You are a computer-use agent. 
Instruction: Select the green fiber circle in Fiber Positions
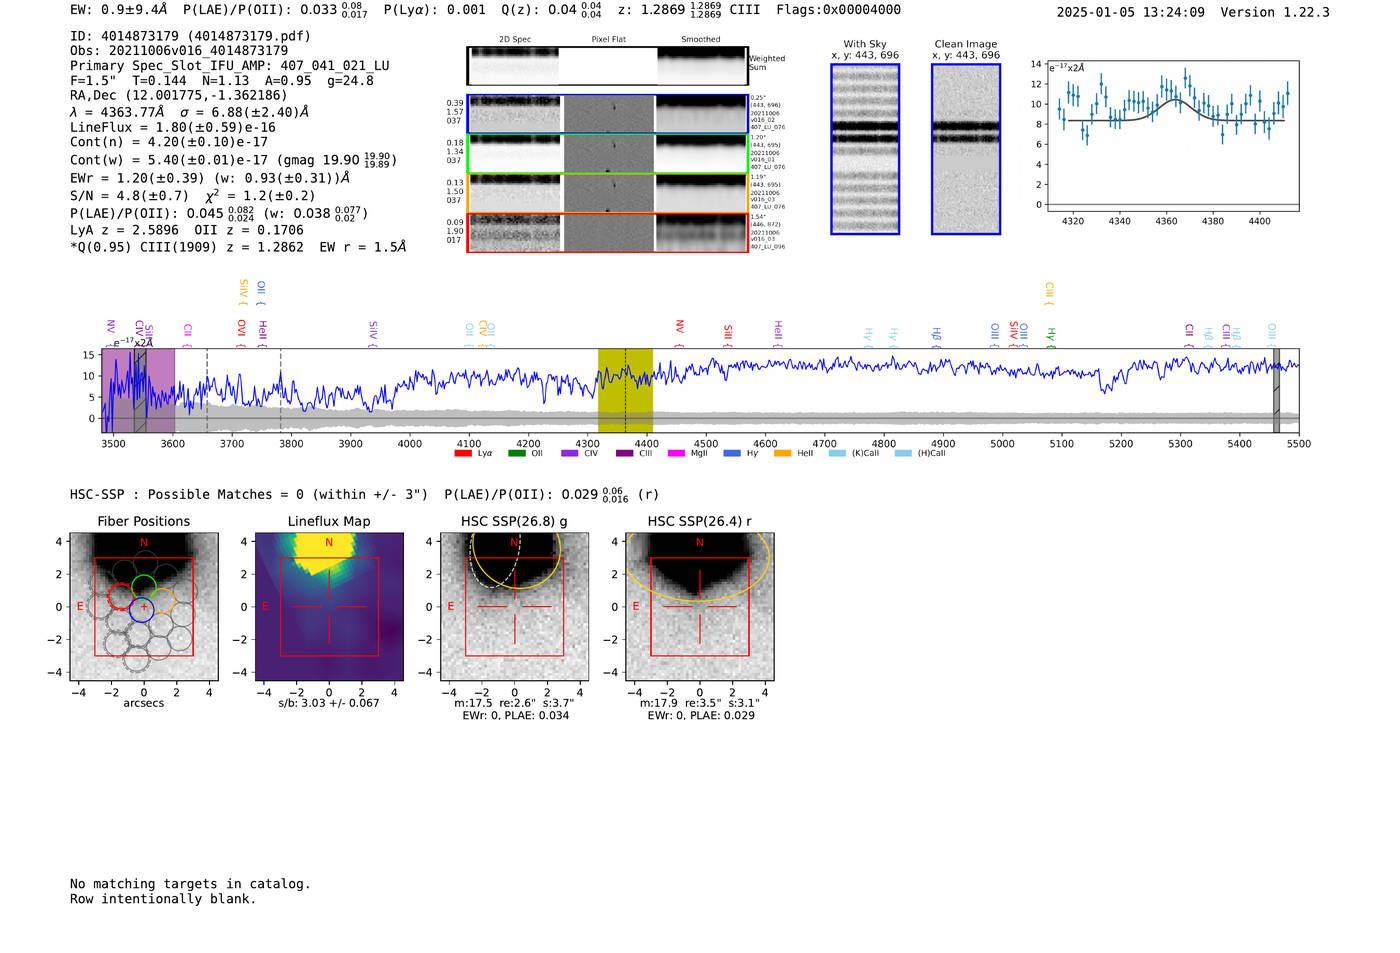click(144, 587)
